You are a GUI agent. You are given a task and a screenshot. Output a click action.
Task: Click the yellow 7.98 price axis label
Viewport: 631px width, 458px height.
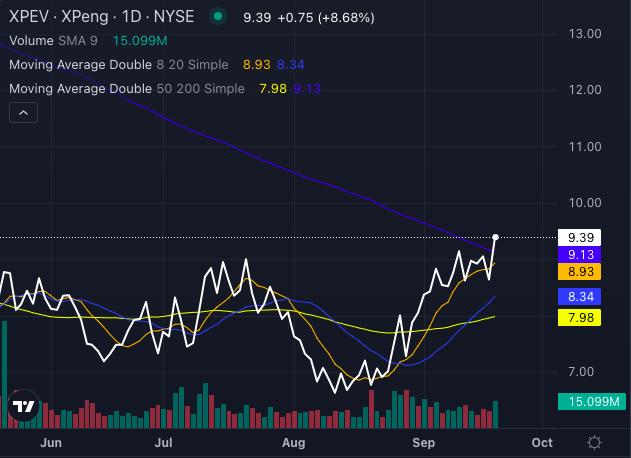click(x=579, y=318)
